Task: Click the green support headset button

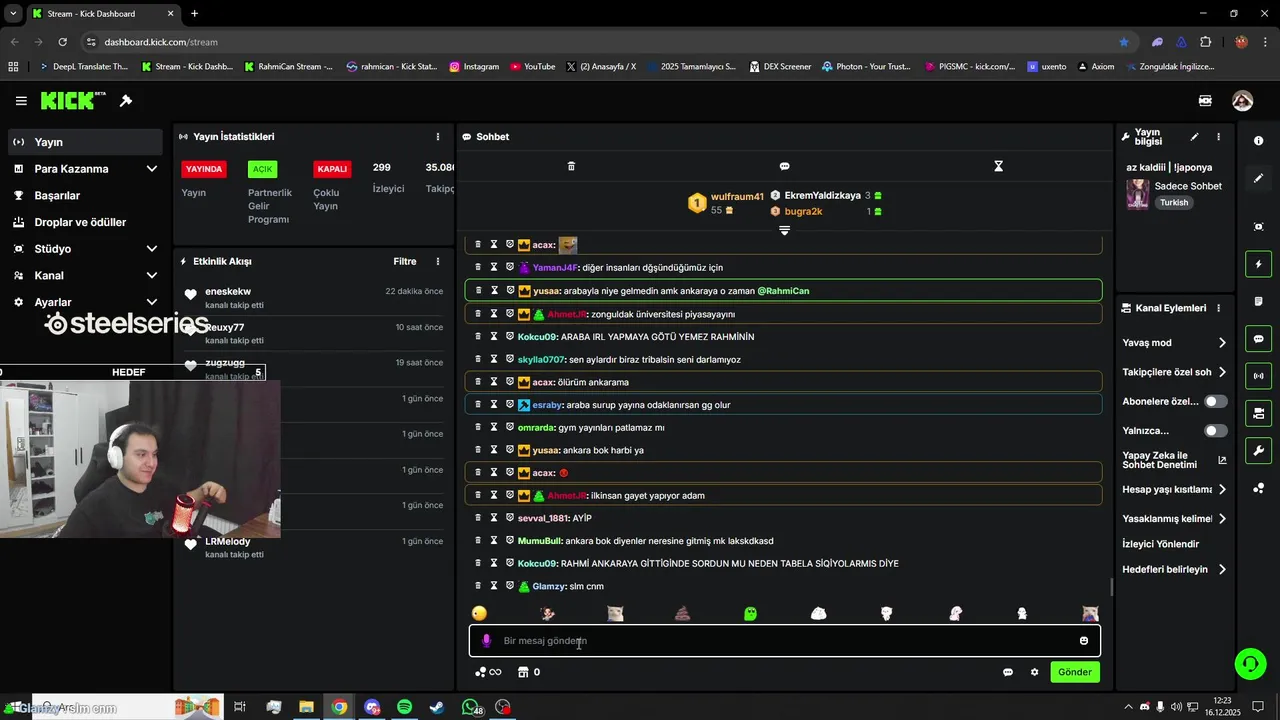Action: click(1249, 663)
